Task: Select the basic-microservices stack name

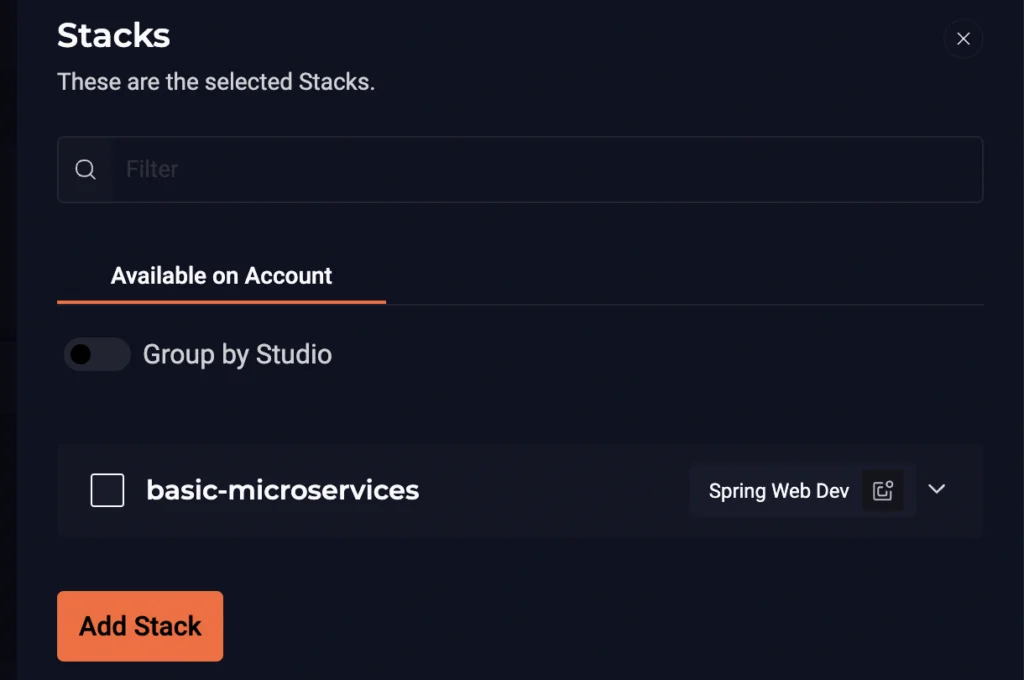Action: (x=282, y=490)
